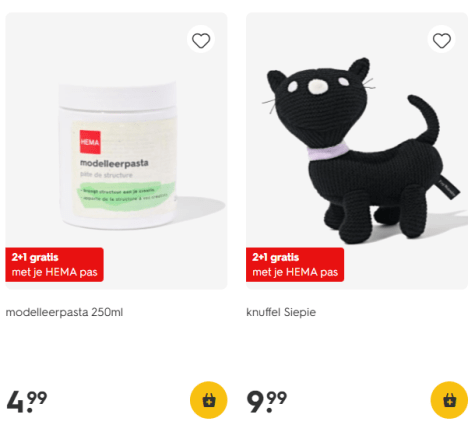Open the modelleerpasta jar product image
Viewport: 475px width, 432px height.
[x=116, y=151]
